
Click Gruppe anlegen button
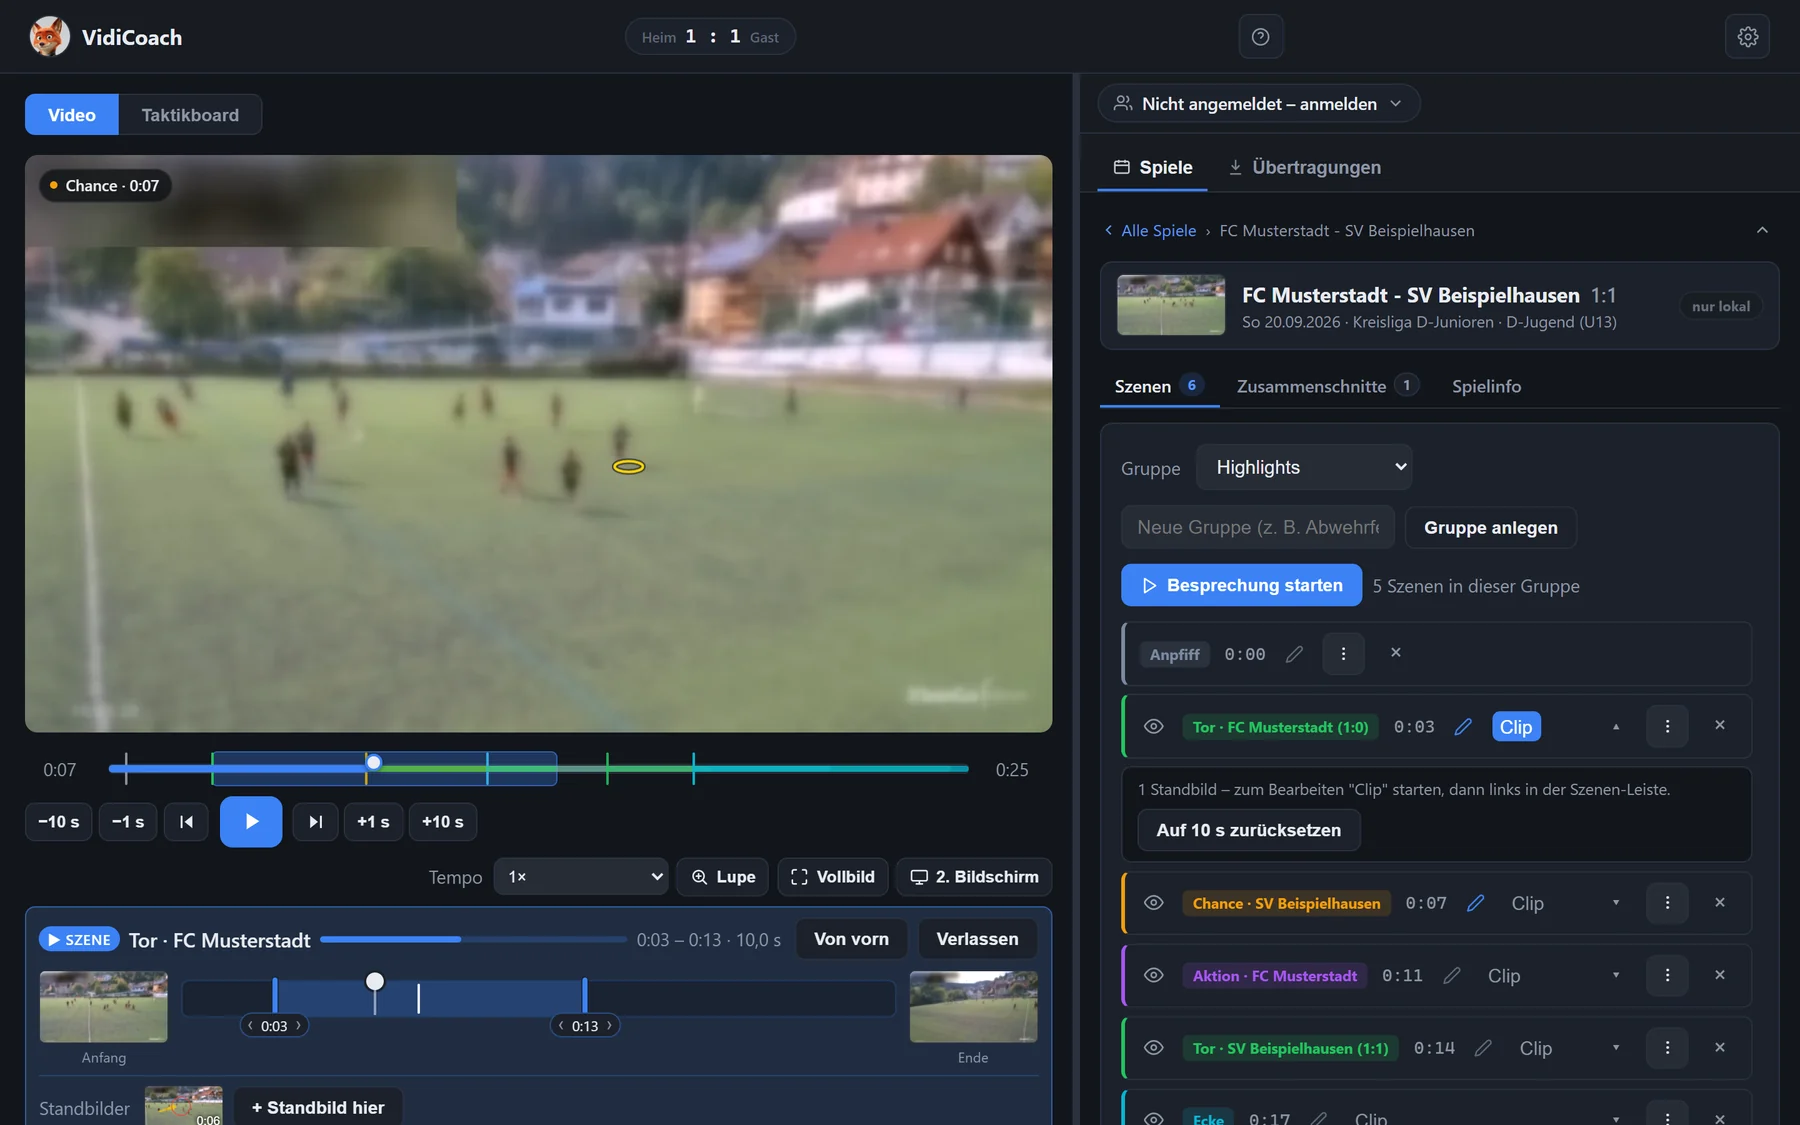(x=1490, y=528)
